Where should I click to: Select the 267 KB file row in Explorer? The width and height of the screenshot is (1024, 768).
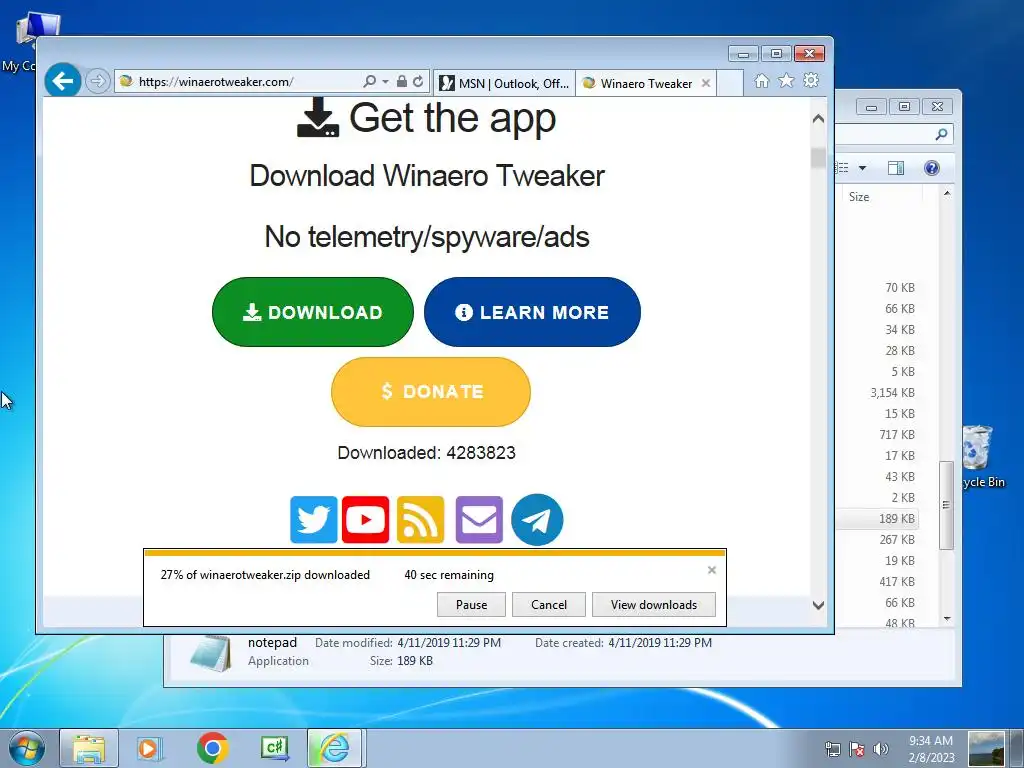click(x=877, y=539)
